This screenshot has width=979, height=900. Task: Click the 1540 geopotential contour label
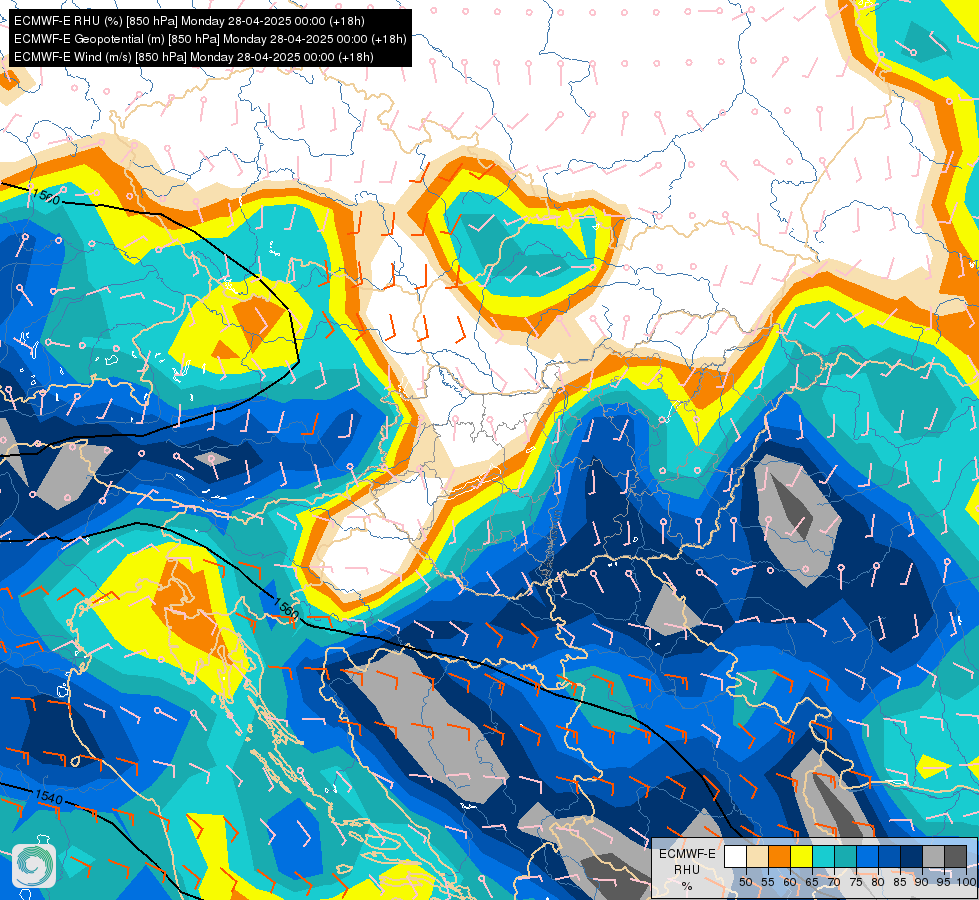pyautogui.click(x=49, y=798)
